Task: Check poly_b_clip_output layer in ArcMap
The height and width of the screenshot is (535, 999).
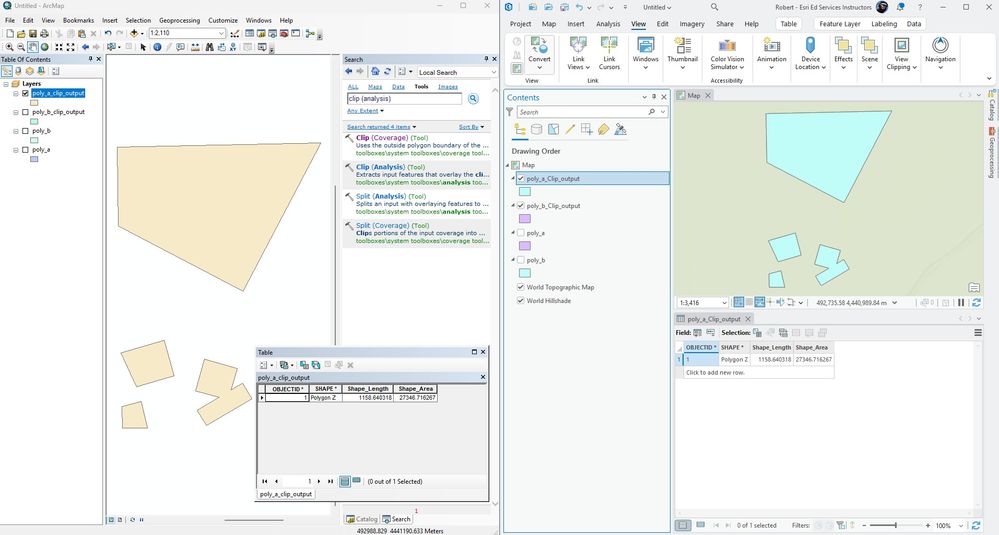Action: (25, 112)
